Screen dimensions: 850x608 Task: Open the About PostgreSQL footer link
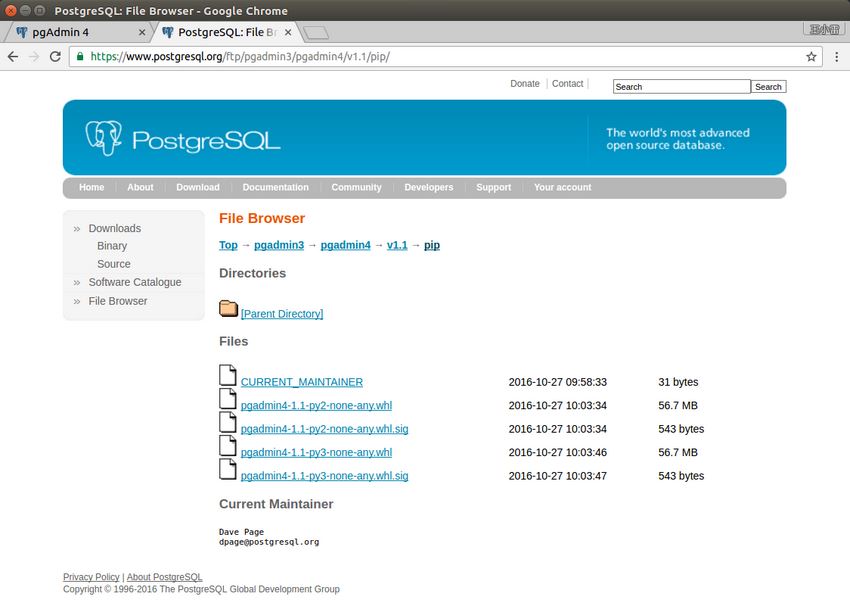point(165,577)
